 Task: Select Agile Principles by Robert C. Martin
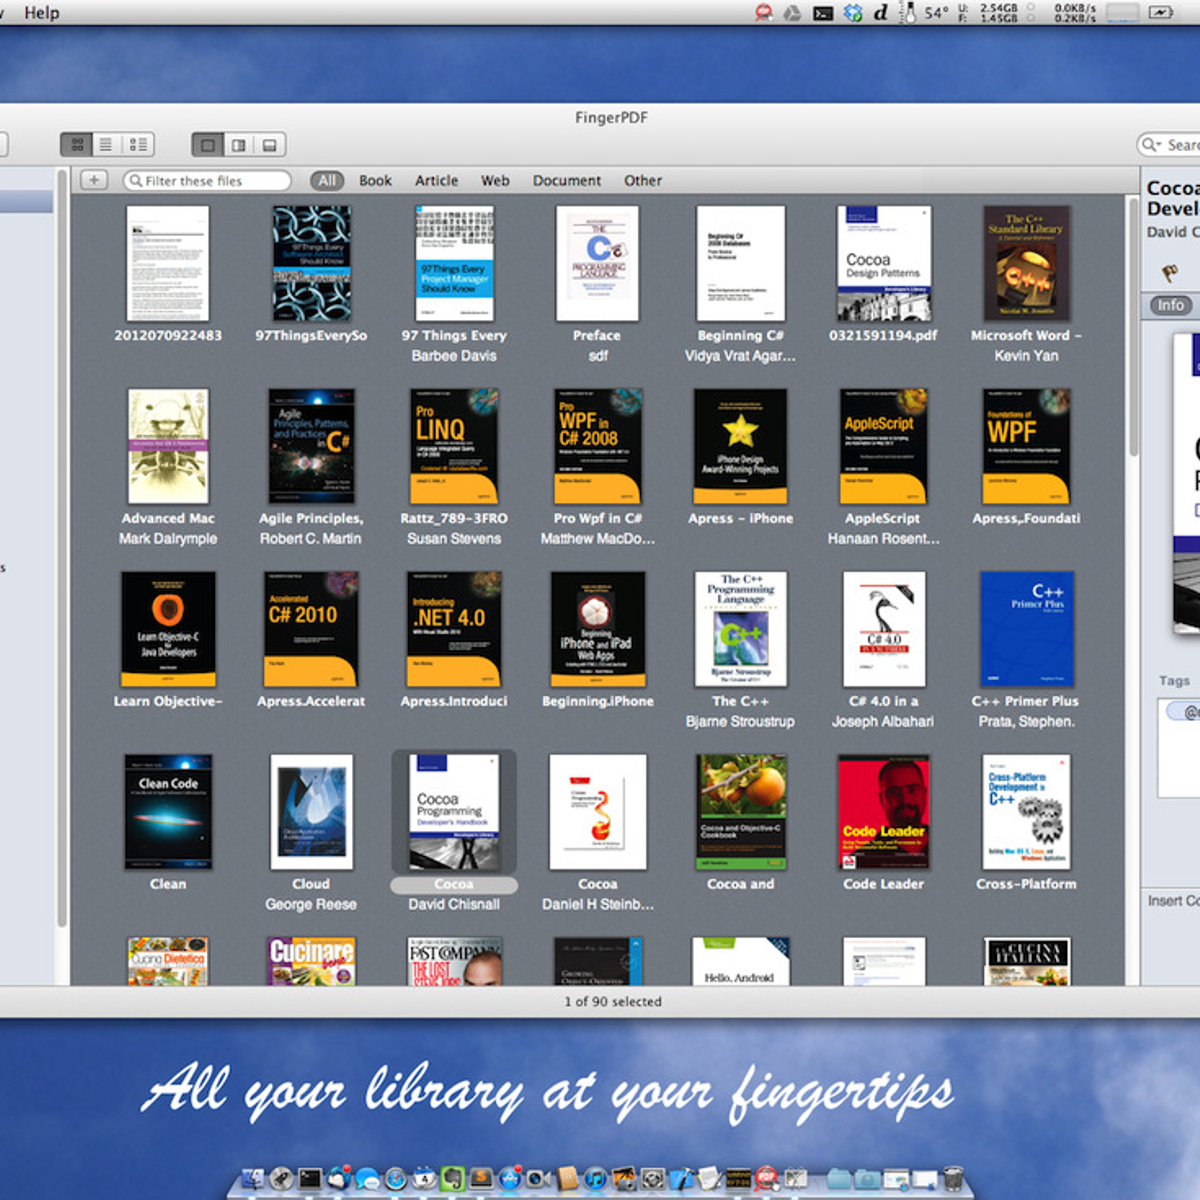click(x=311, y=446)
